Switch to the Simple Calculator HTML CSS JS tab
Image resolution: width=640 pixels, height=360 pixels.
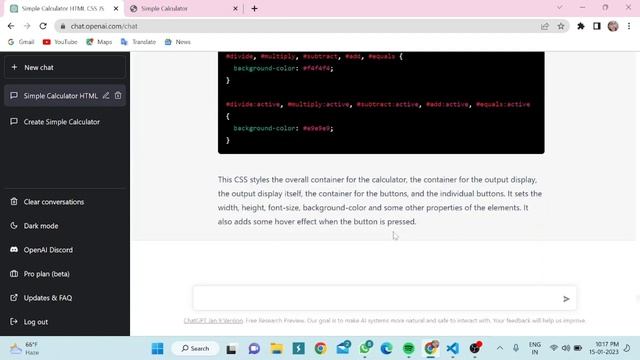(63, 9)
